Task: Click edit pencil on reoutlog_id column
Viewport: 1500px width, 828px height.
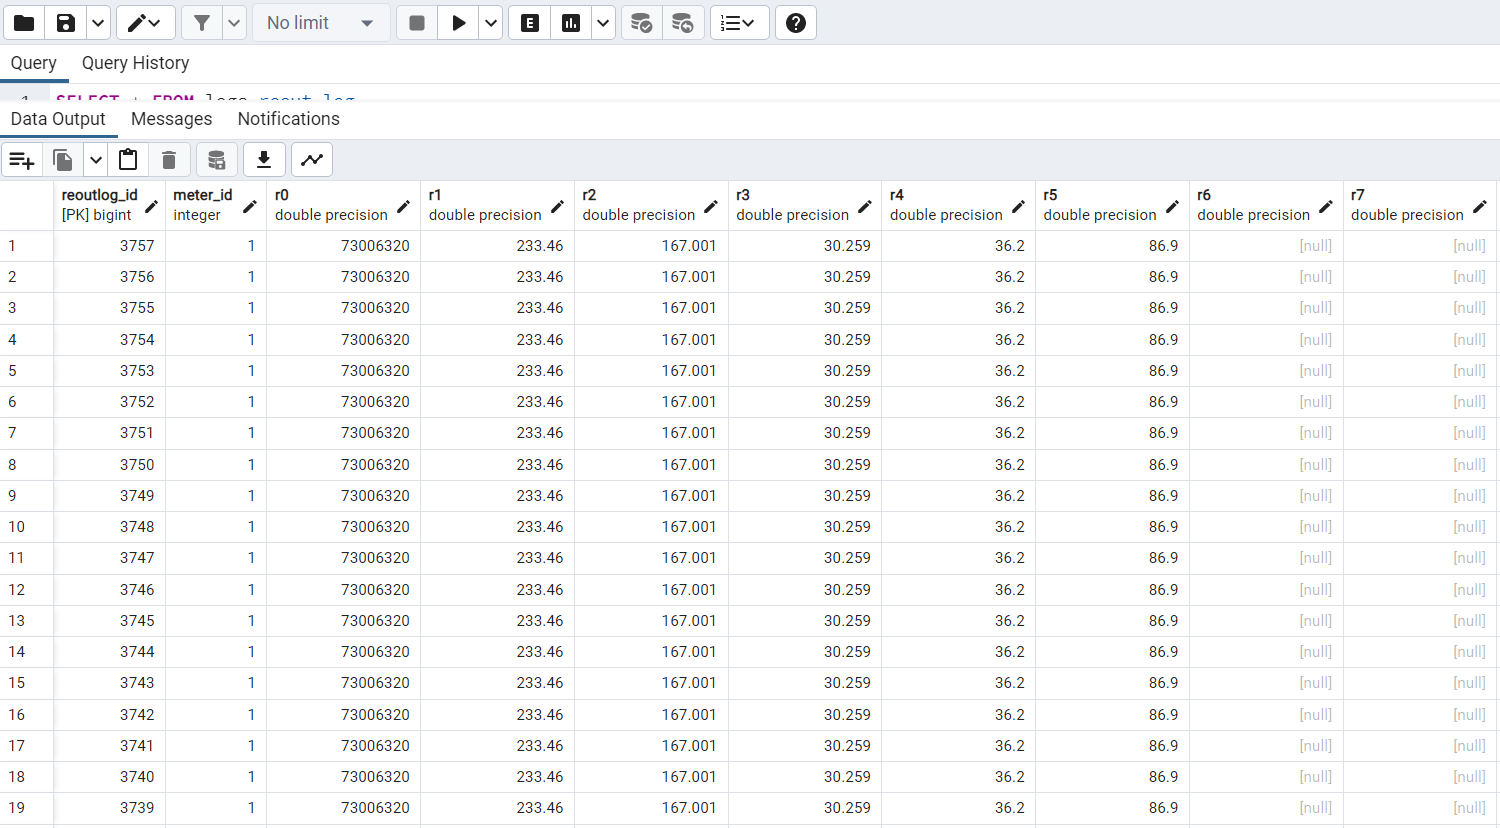Action: [x=151, y=206]
